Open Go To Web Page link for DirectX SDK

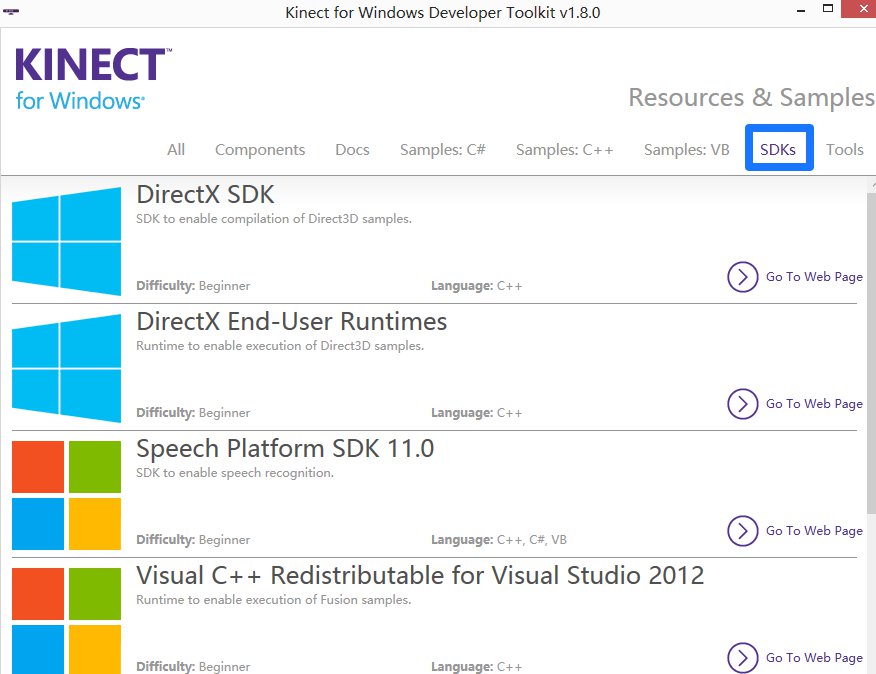(x=814, y=277)
